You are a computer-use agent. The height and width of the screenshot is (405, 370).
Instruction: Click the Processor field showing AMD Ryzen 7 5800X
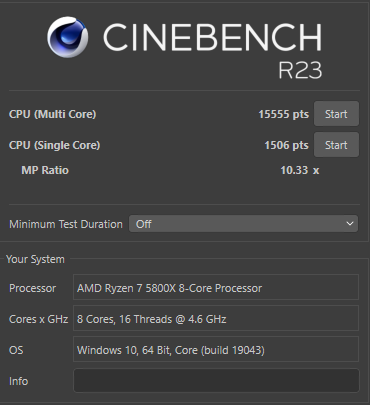(216, 287)
